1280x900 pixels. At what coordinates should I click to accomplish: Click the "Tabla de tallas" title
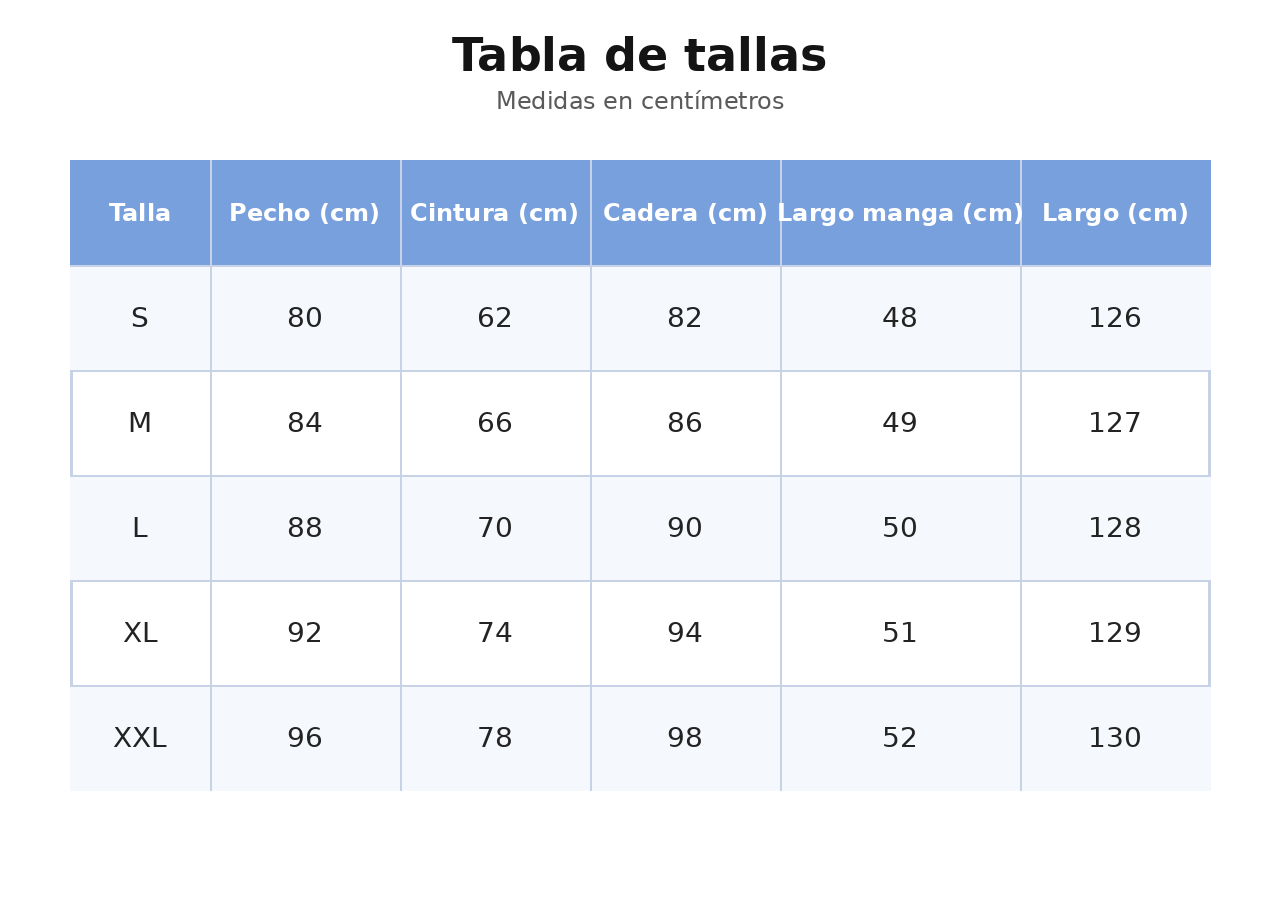(640, 57)
